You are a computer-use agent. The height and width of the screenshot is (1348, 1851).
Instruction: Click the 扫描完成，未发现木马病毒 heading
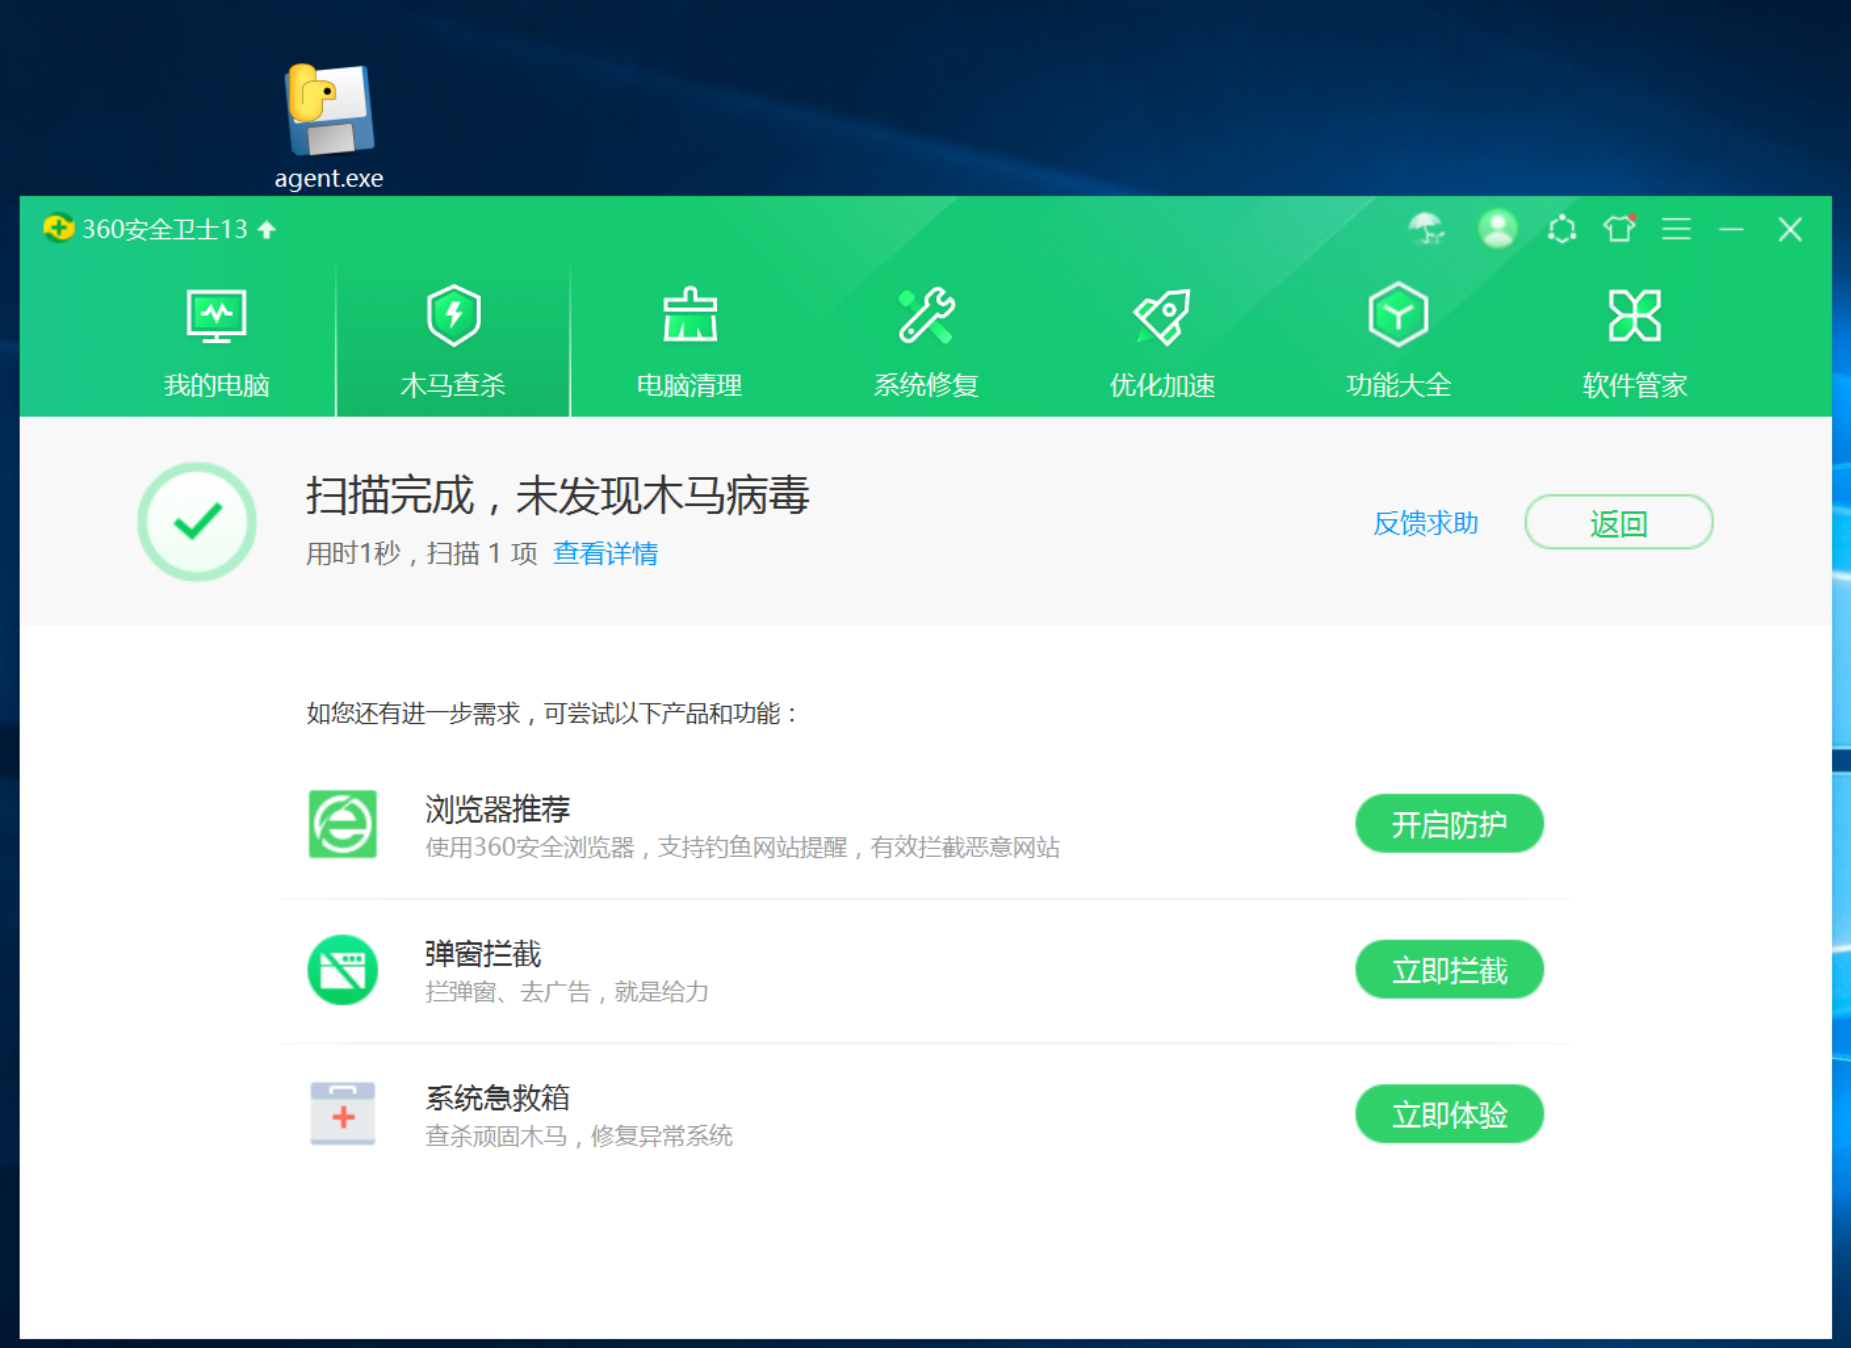click(557, 495)
